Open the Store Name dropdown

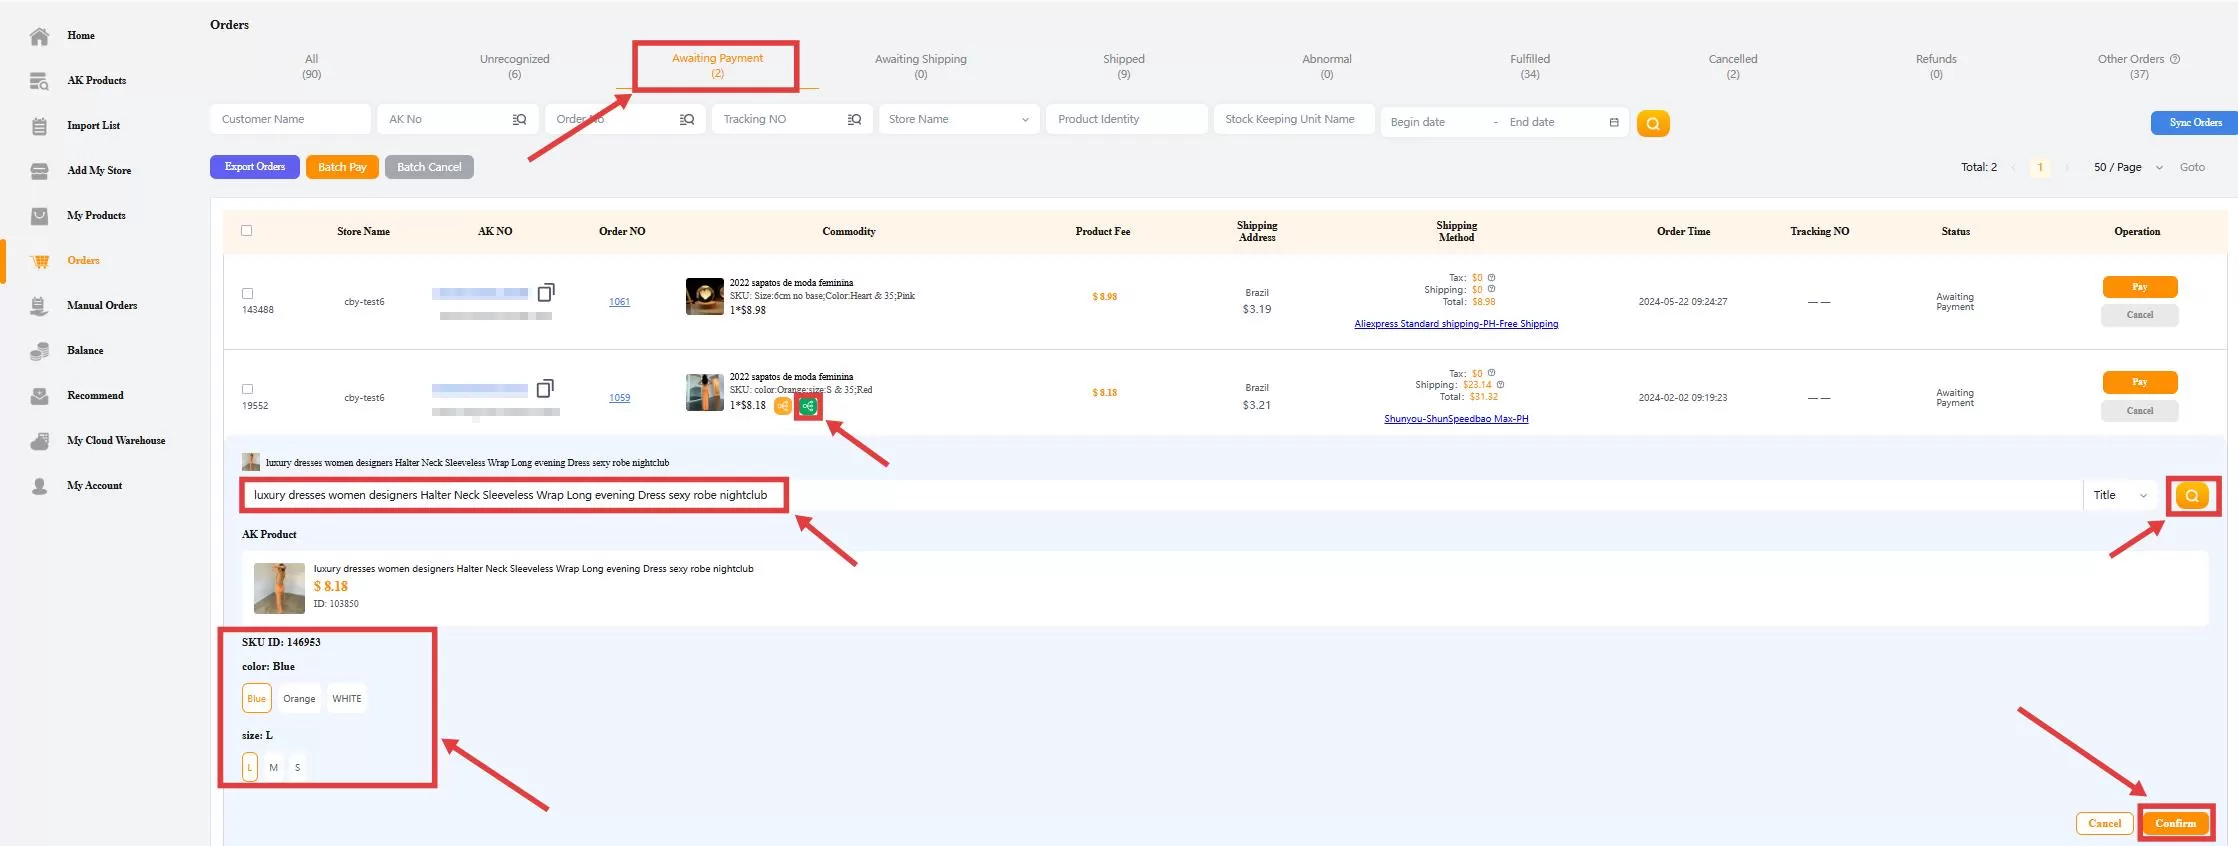coord(959,119)
